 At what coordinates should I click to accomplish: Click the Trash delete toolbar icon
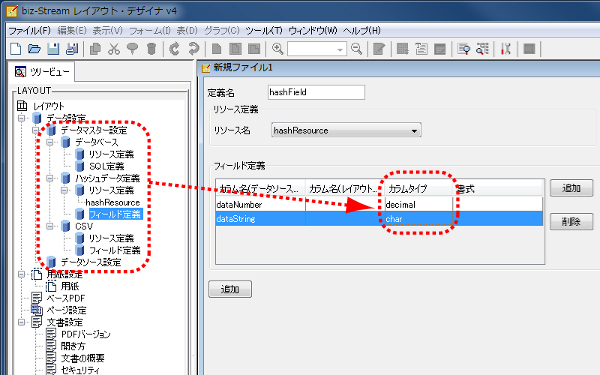152,49
